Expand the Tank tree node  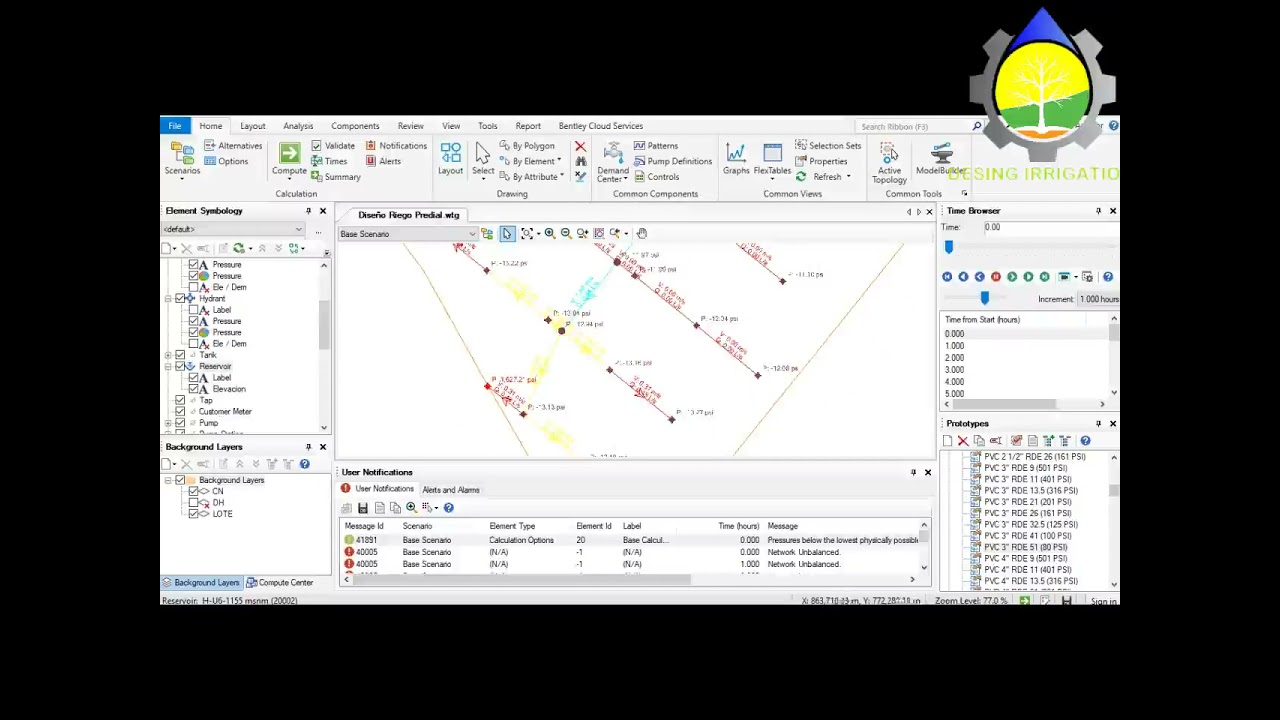tap(169, 355)
